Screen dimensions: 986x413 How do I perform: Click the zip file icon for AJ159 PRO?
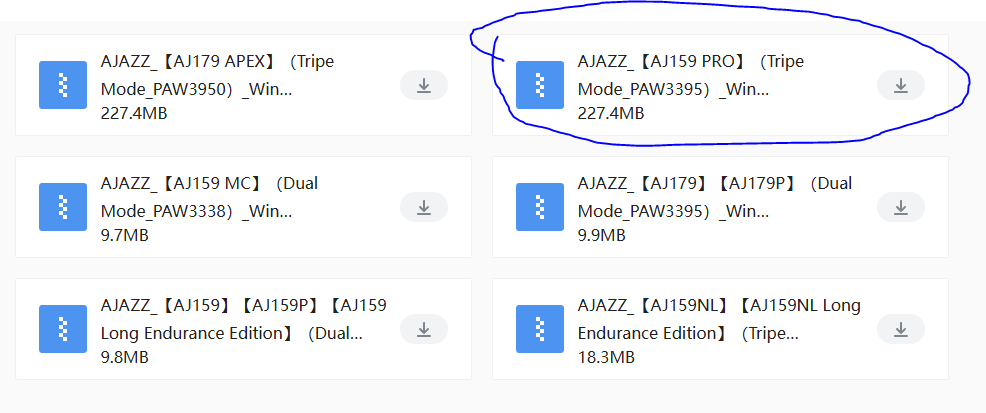click(540, 86)
